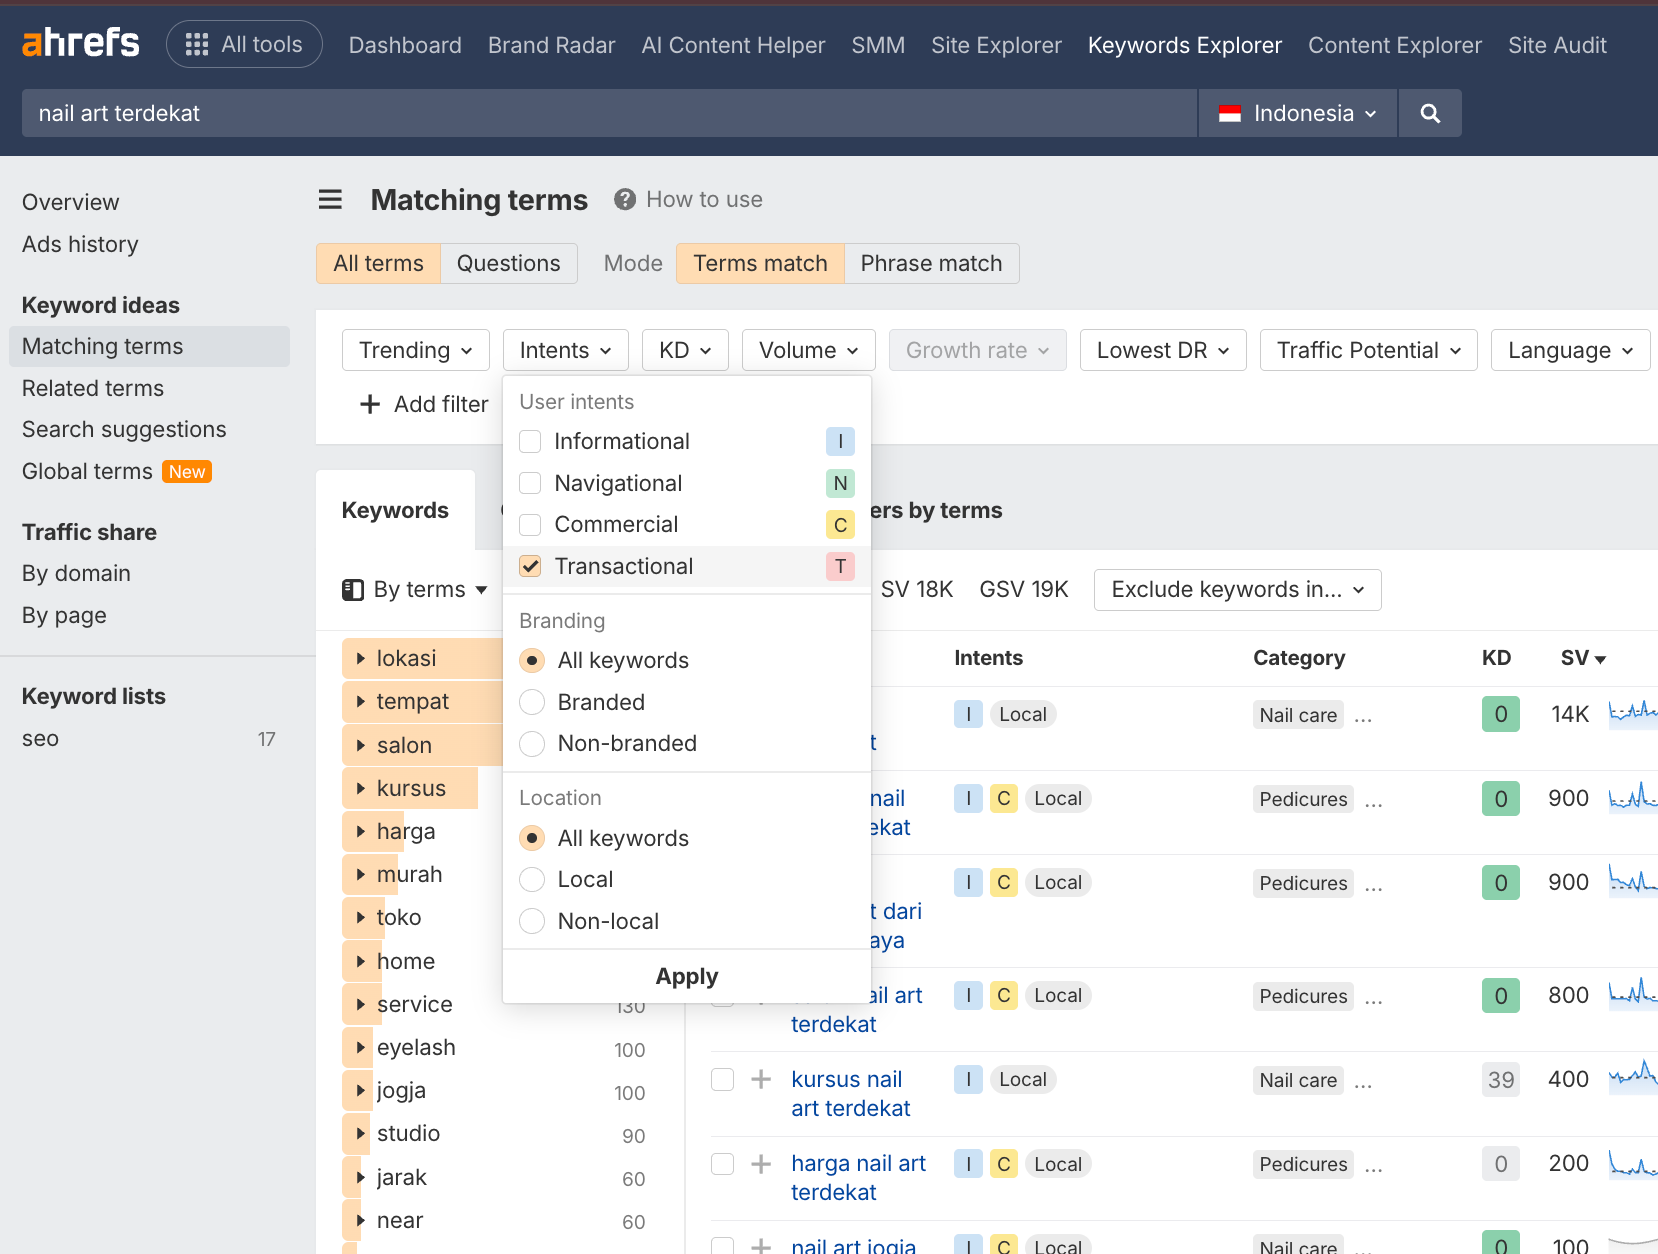Image resolution: width=1658 pixels, height=1254 pixels.
Task: Open the harga nail art terdekat keyword link
Action: (x=858, y=1177)
